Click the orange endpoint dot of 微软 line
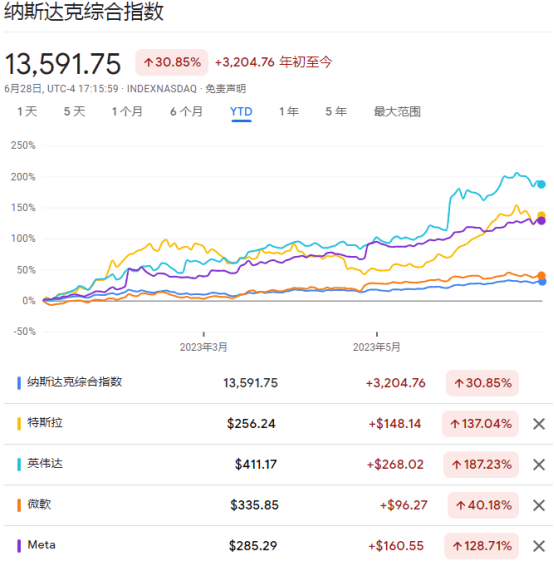554x566 pixels. click(x=541, y=275)
